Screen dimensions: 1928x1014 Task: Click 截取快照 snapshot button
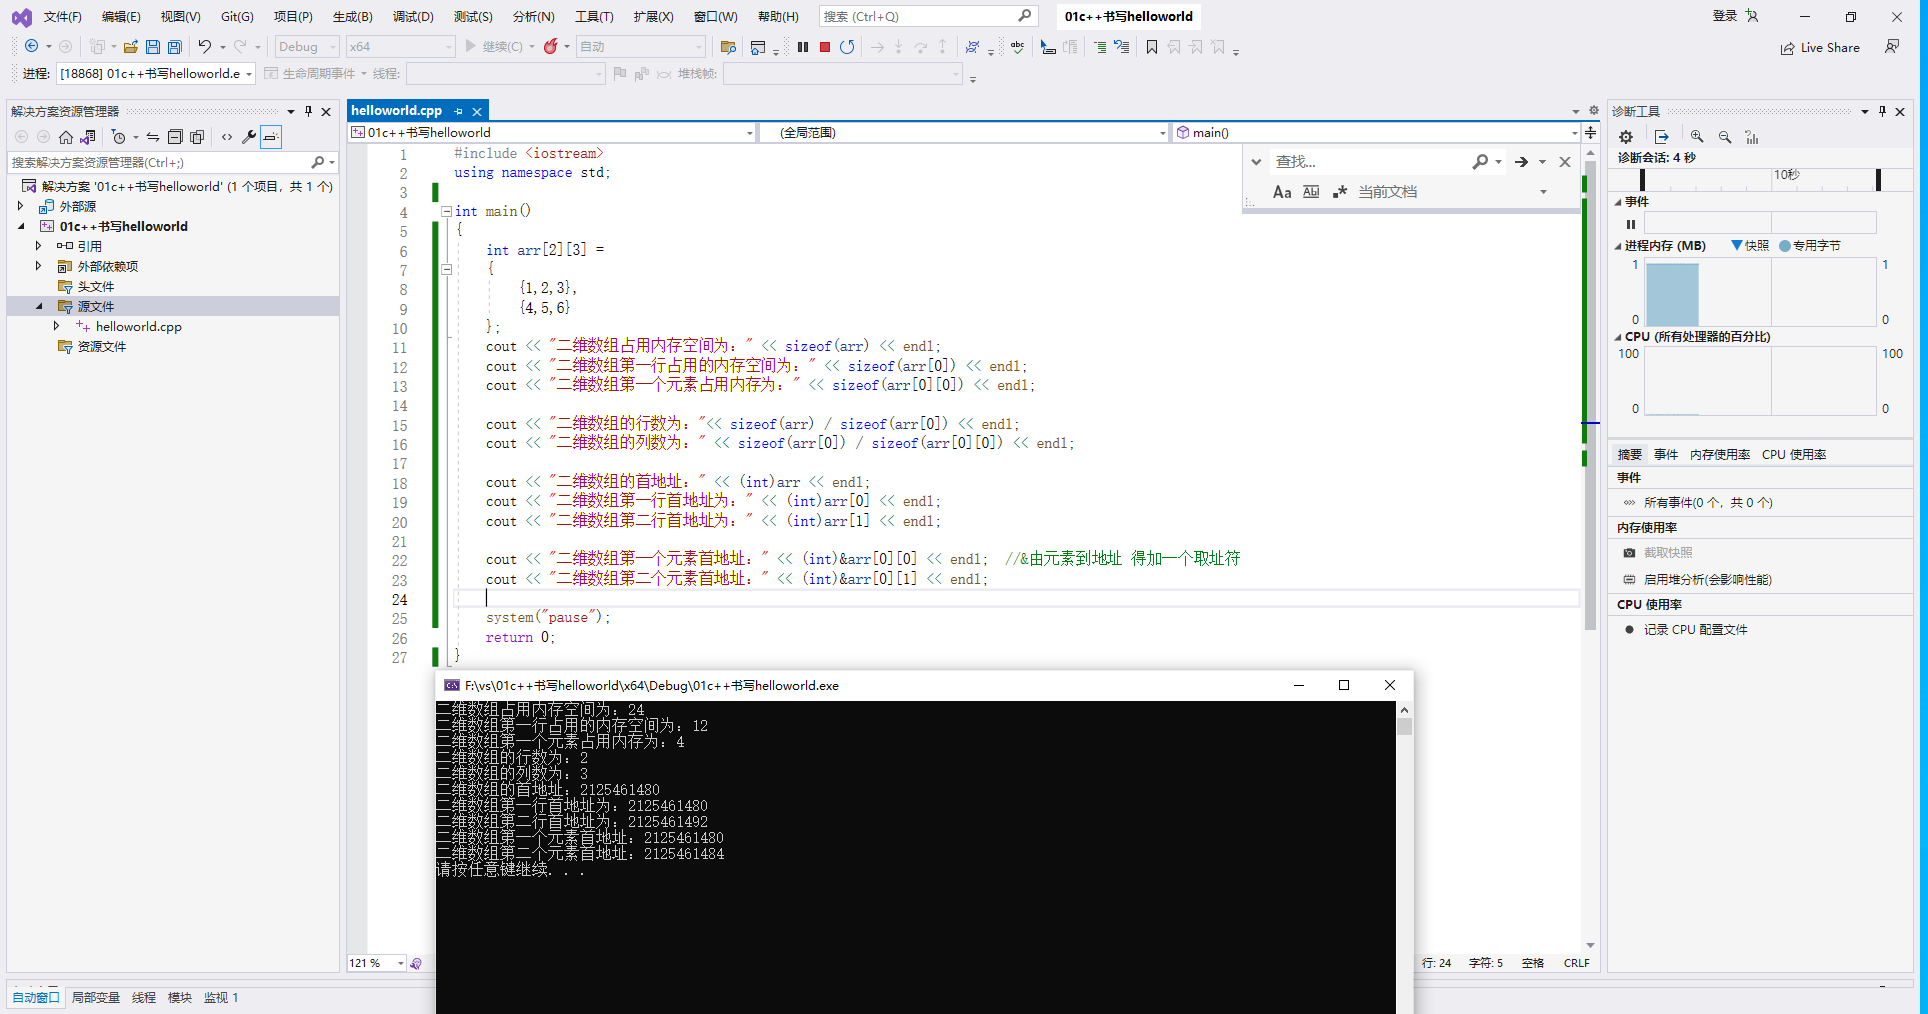1668,552
